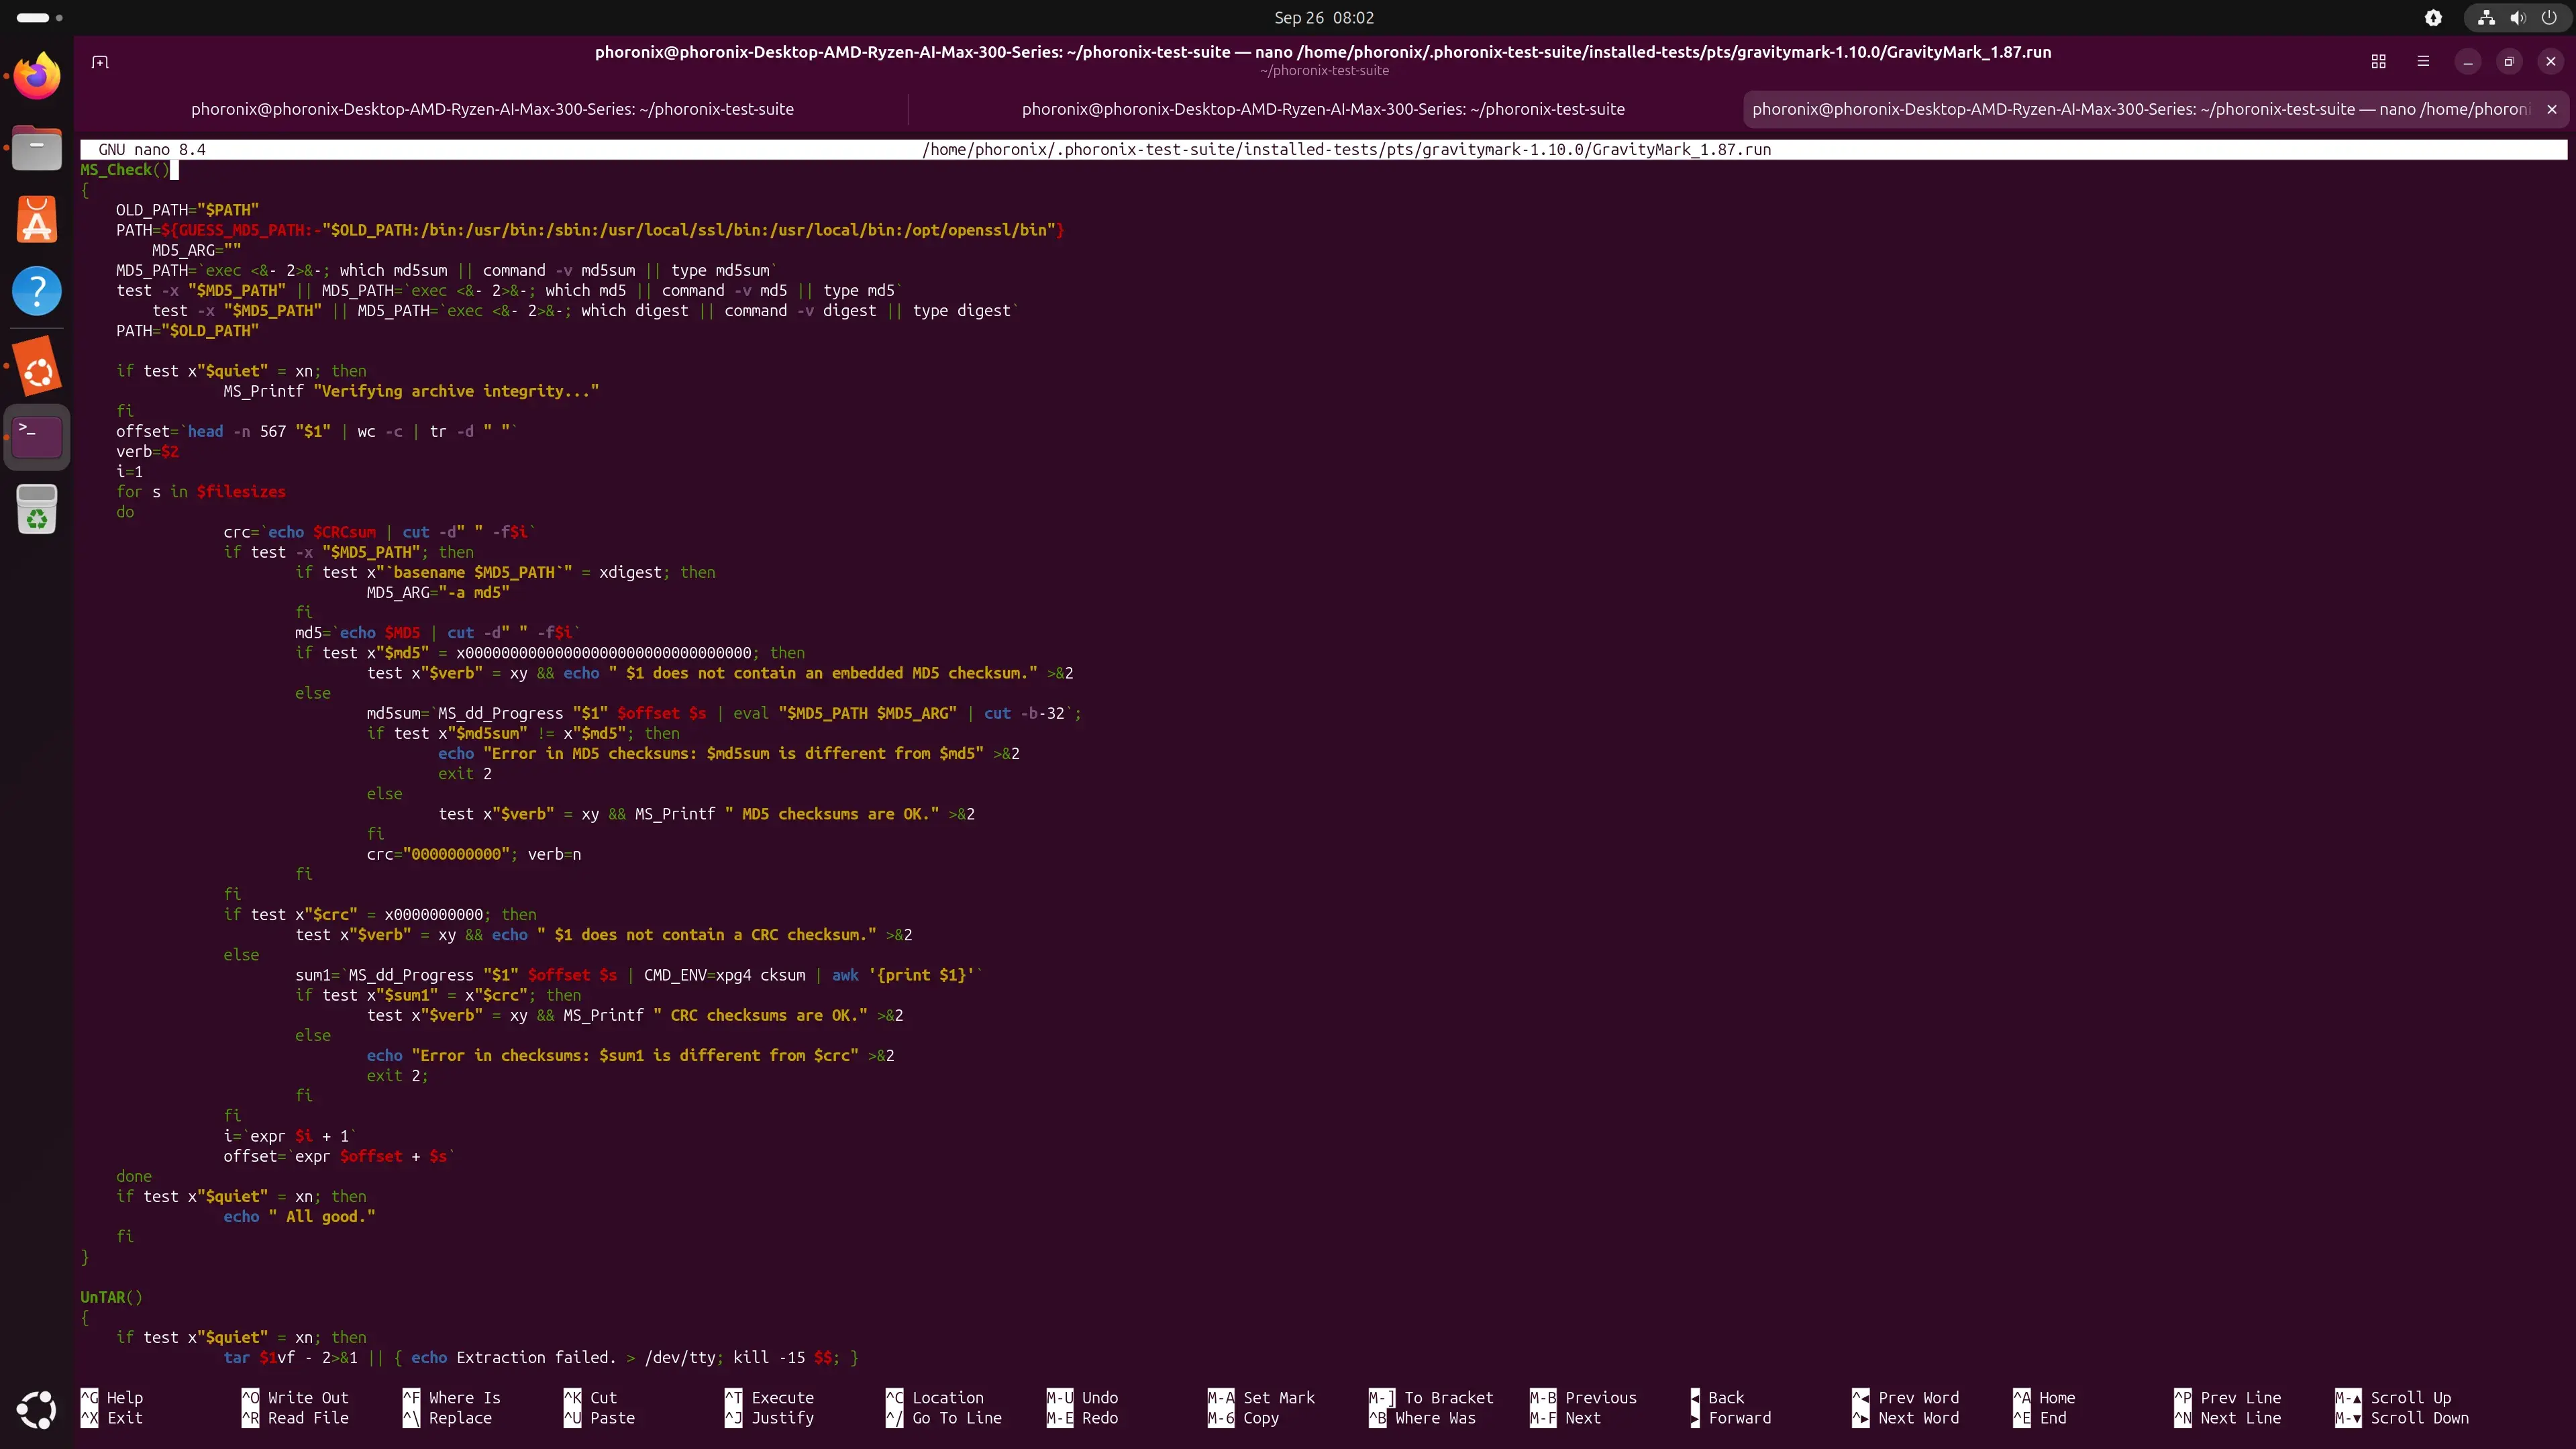Screen dimensions: 2576x1449
Task: Open the terminal tab overview grid
Action: click(2378, 62)
